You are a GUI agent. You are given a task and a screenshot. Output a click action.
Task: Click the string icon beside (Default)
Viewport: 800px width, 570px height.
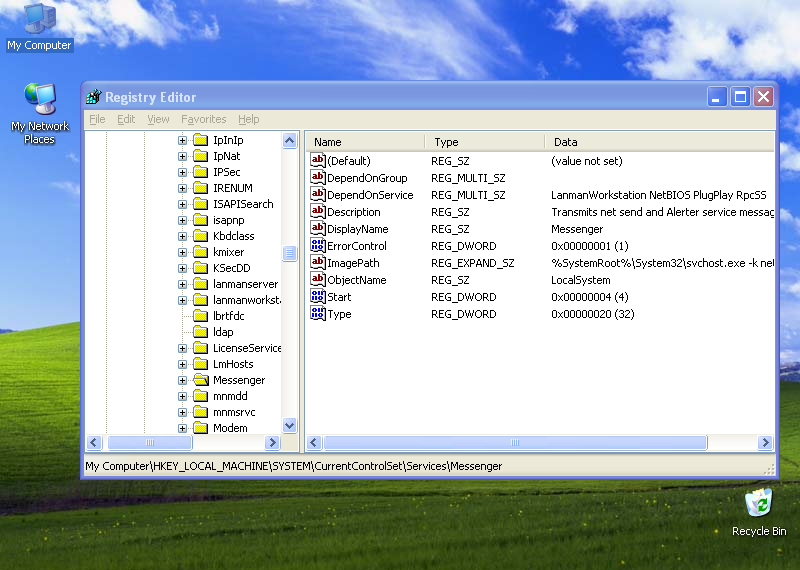tap(317, 160)
